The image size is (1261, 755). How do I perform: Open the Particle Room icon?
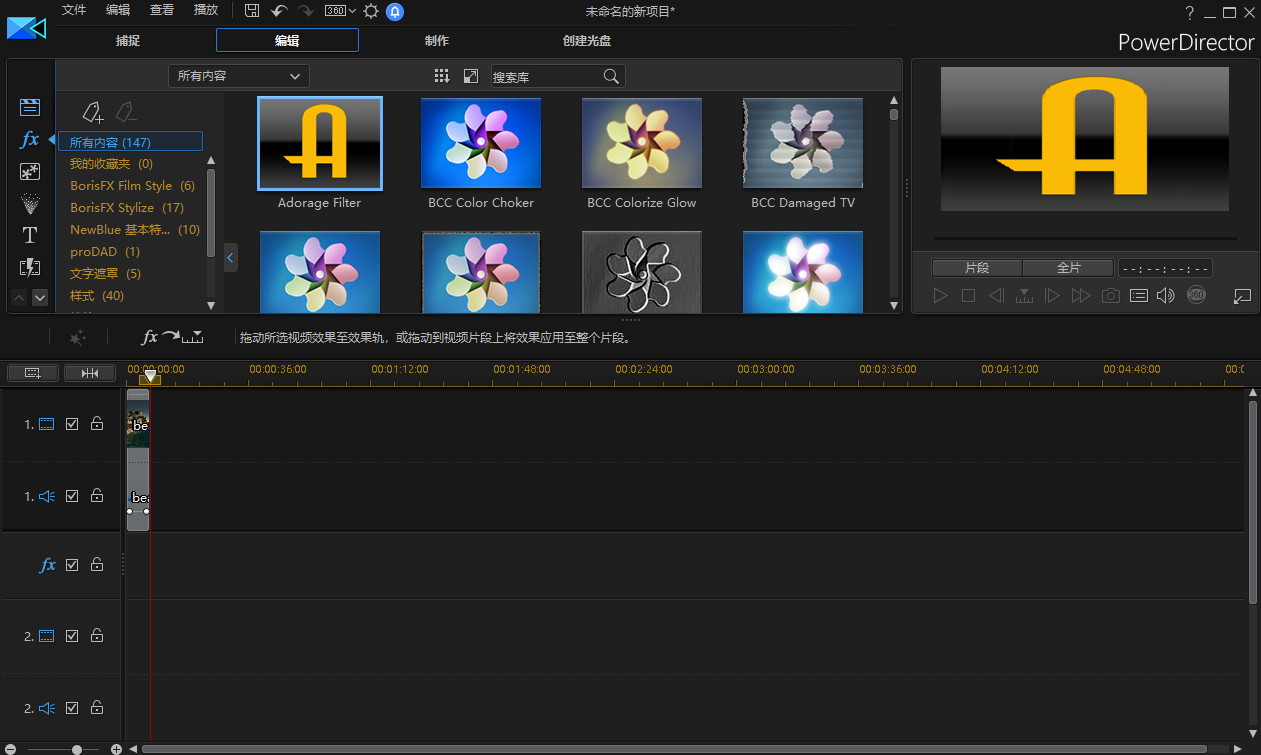coord(30,204)
